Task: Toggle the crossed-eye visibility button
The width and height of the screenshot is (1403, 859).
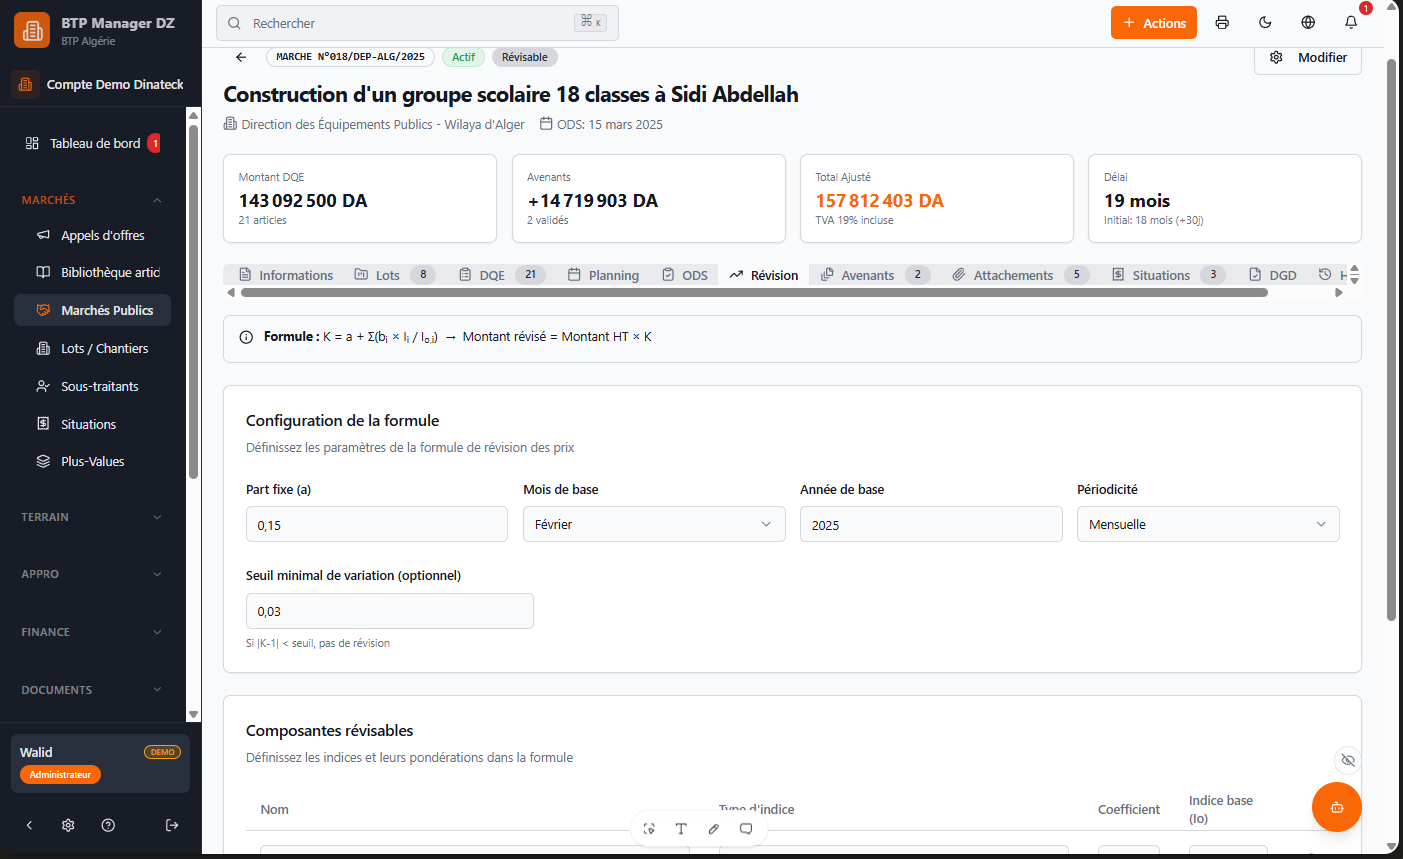Action: 1348,761
